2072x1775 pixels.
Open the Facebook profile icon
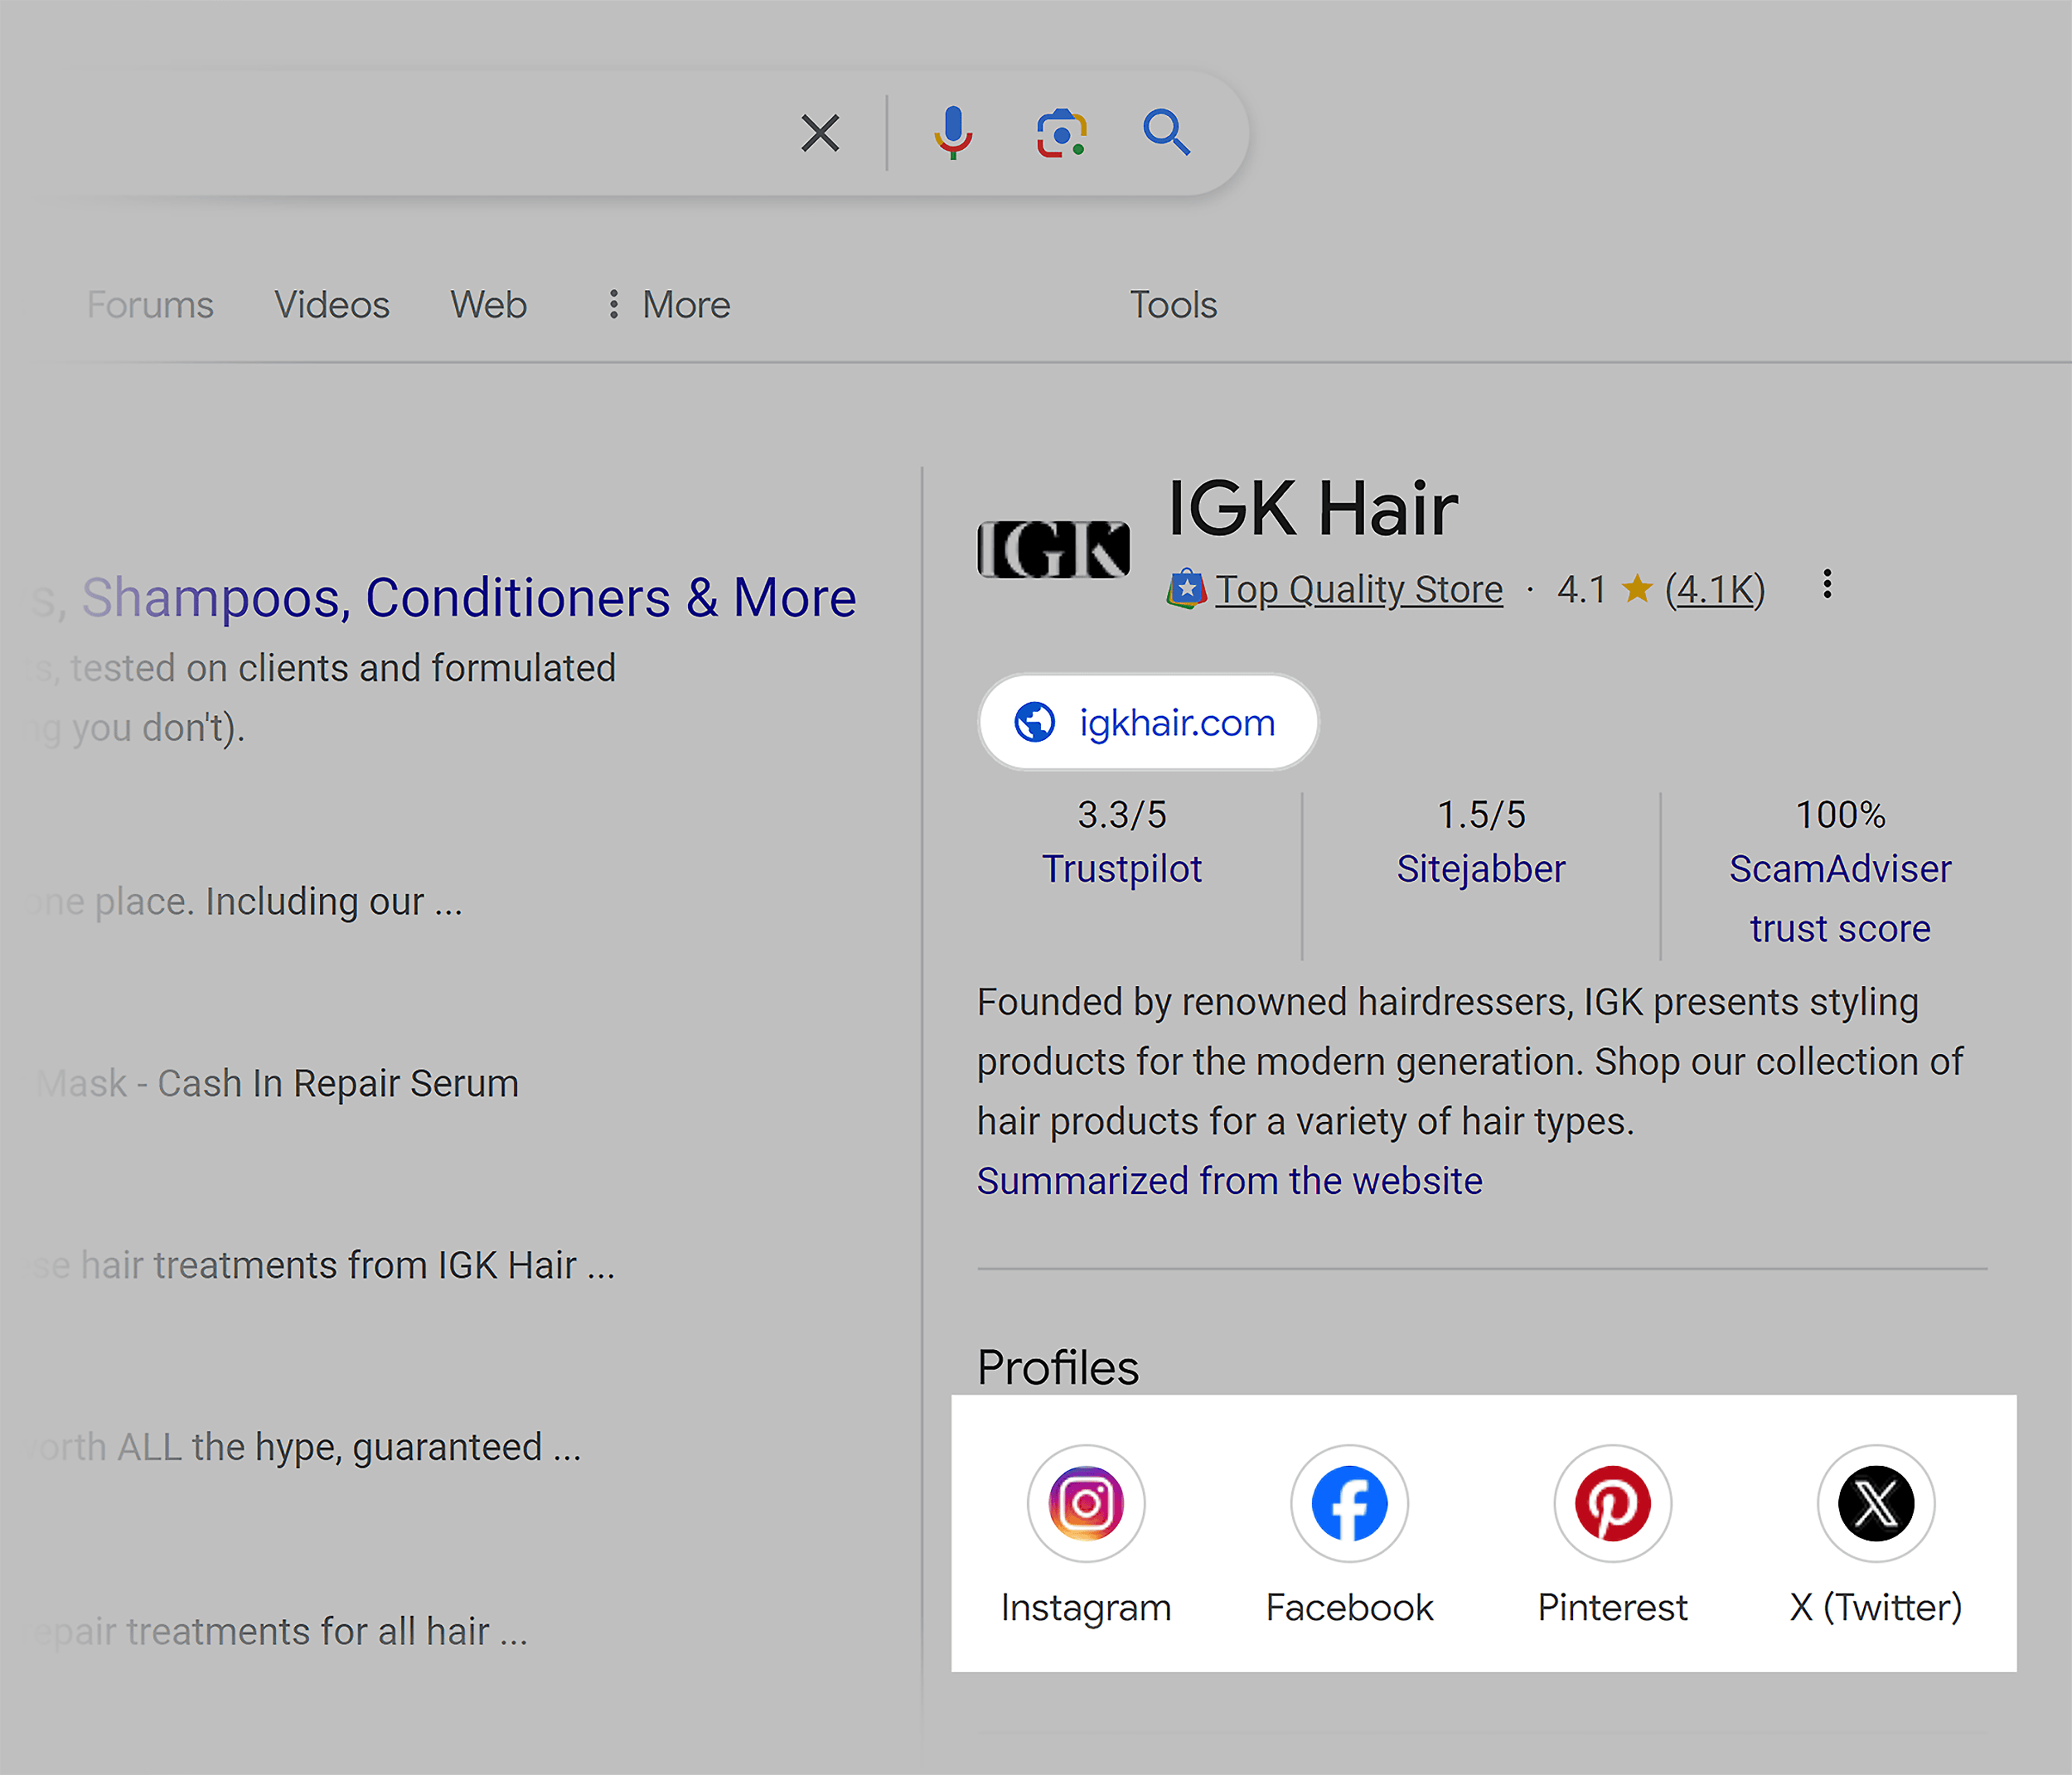coord(1349,1503)
